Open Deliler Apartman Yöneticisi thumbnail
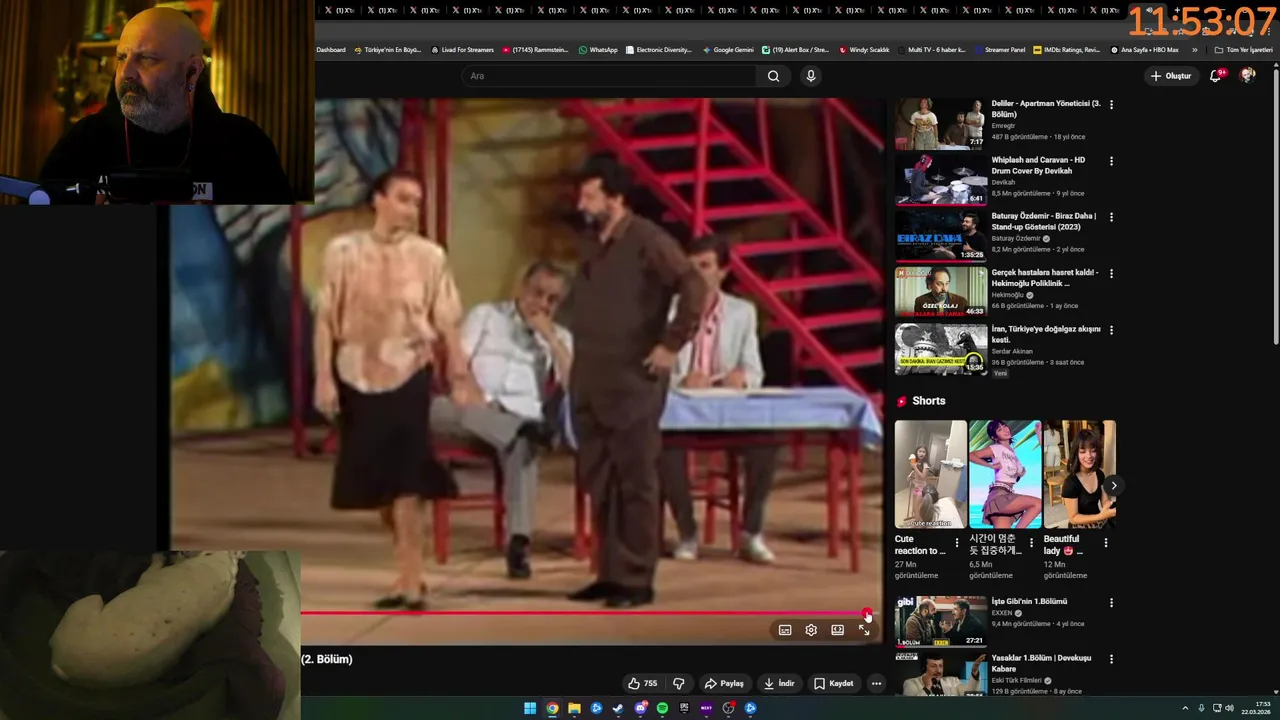Screen dimensions: 1280x720 click(940, 123)
